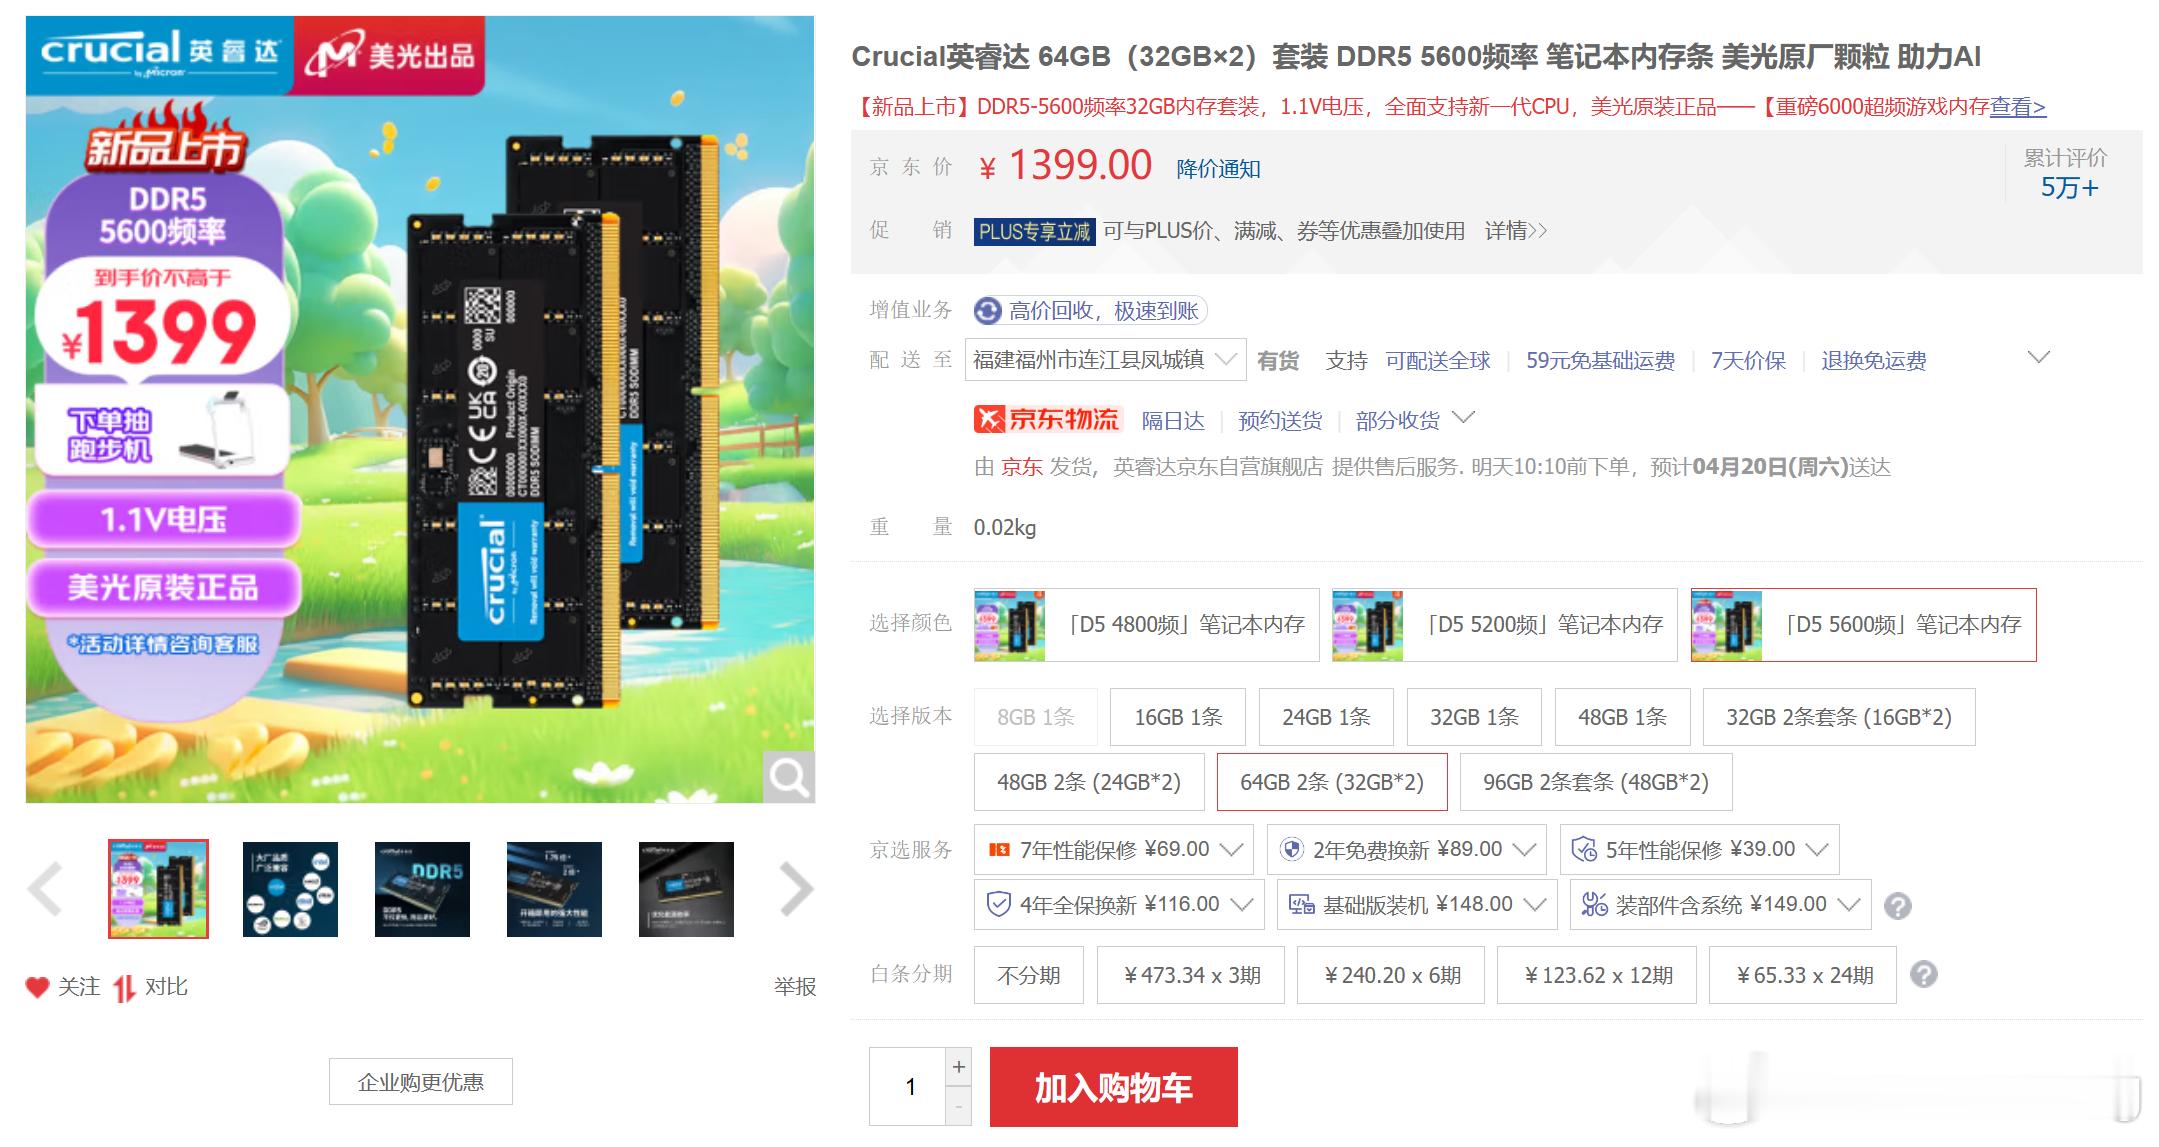Choose D5 5200频 笔记本内存 option
This screenshot has height=1147, width=2159.
click(x=1504, y=625)
